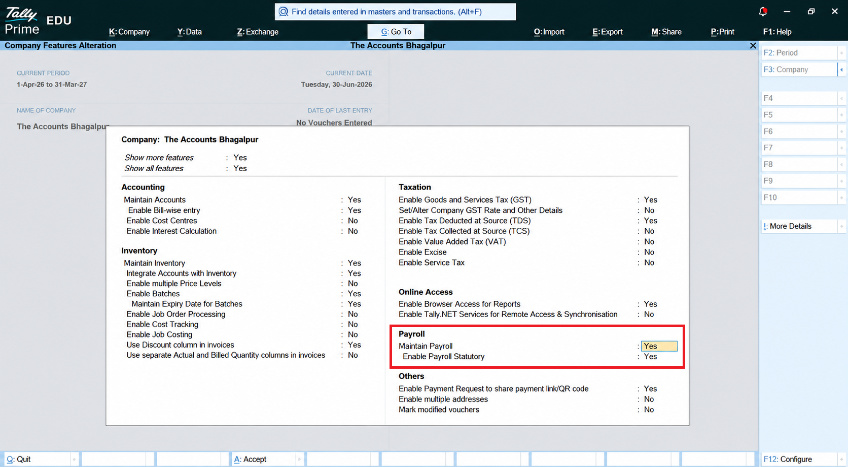The width and height of the screenshot is (848, 467).
Task: Expand the arrow next to Quit
Action: click(75, 459)
